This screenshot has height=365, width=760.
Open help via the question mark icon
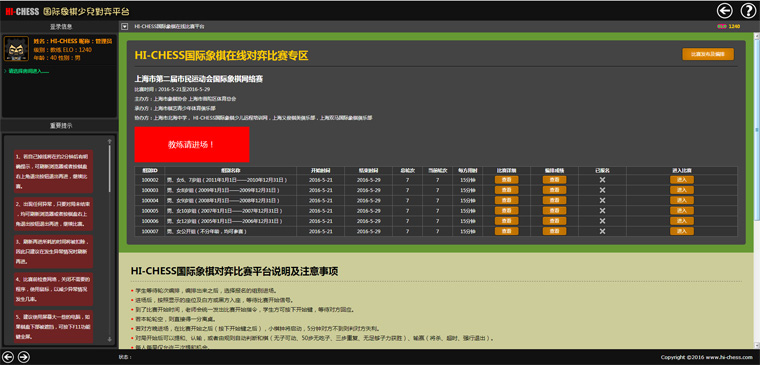pos(748,10)
